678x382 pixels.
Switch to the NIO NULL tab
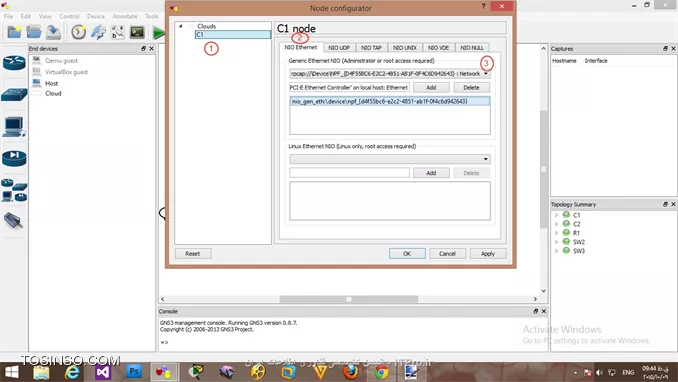(472, 48)
